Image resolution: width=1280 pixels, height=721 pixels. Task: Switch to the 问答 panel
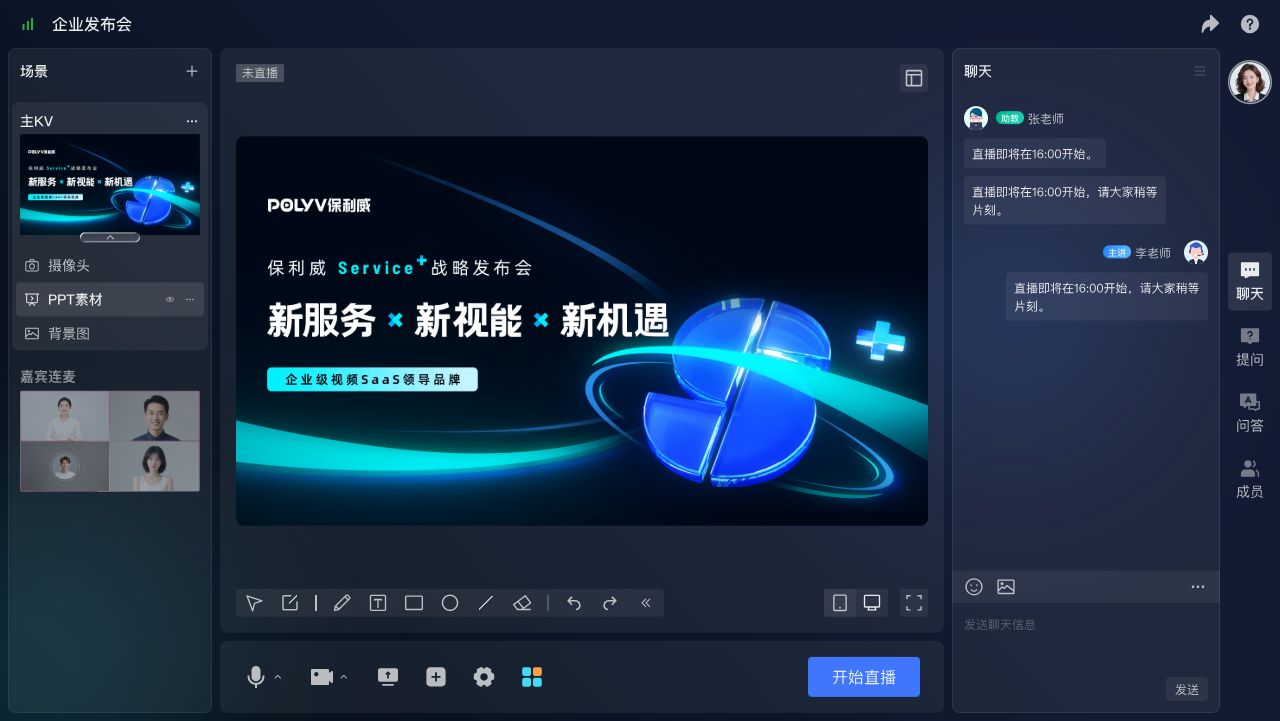1249,412
